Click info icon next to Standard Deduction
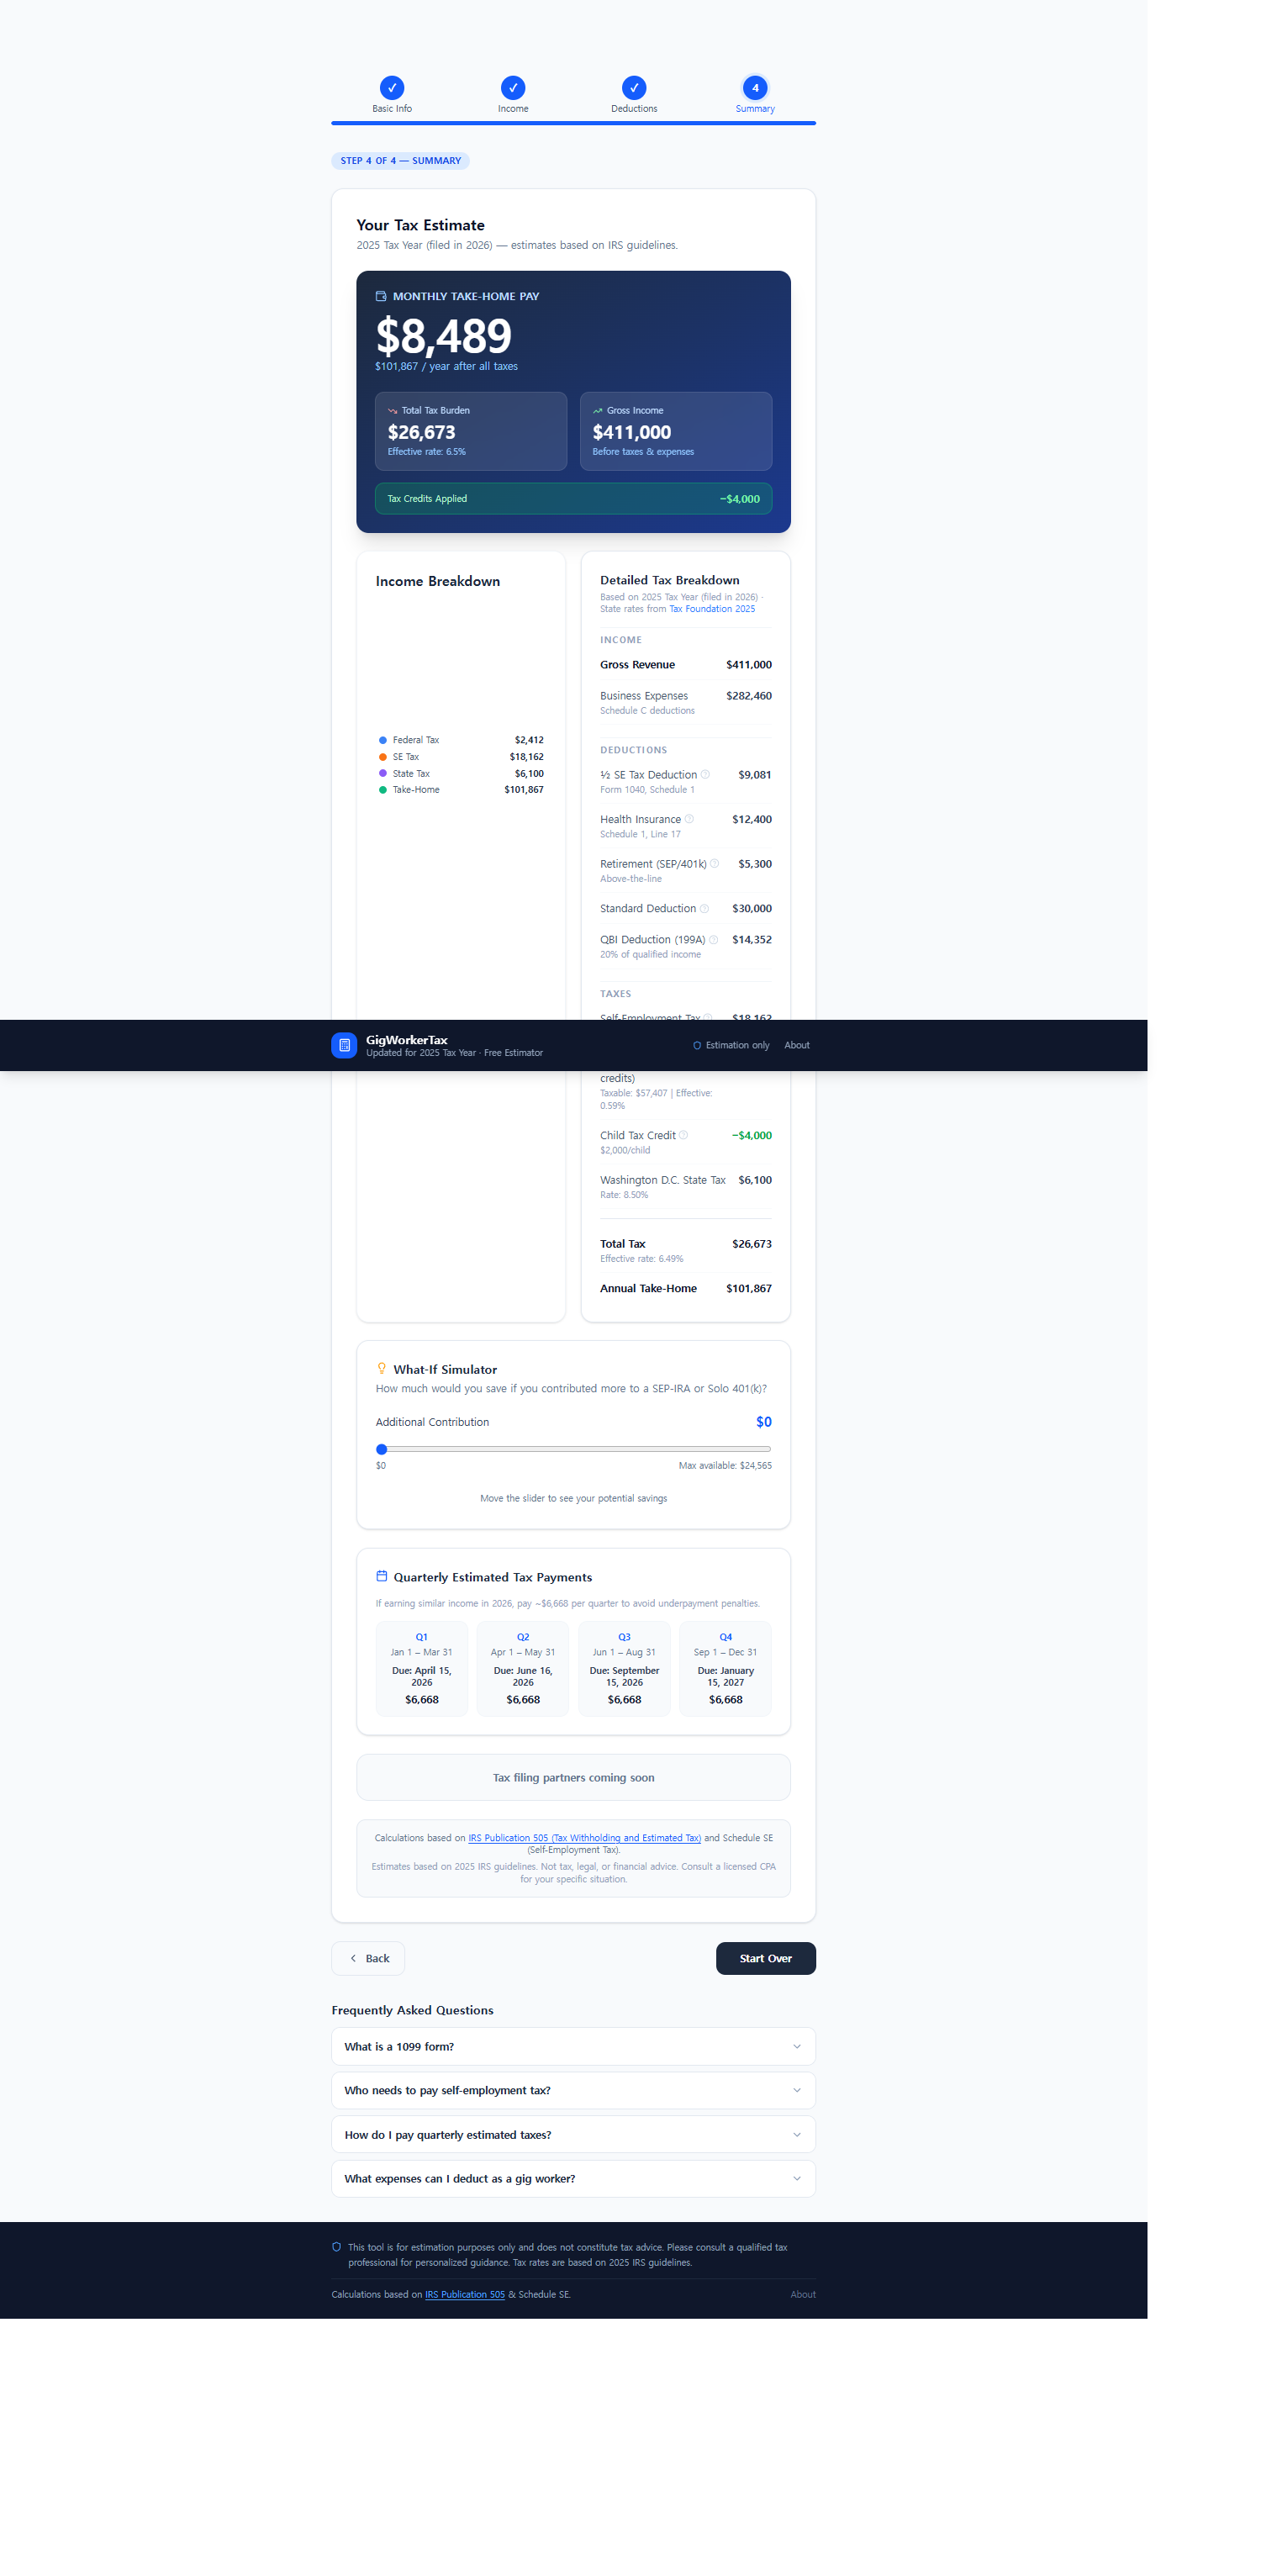The width and height of the screenshot is (1261, 2576). (x=704, y=908)
